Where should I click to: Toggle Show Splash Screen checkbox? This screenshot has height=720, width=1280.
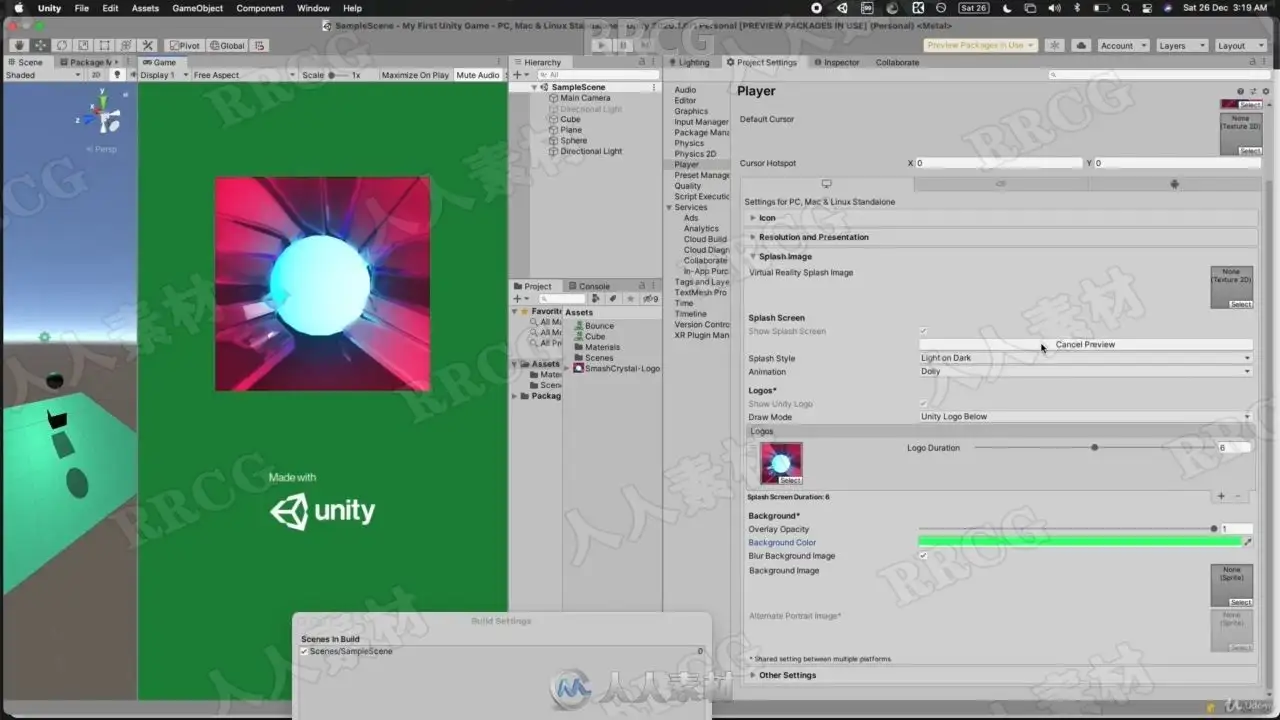(x=923, y=331)
